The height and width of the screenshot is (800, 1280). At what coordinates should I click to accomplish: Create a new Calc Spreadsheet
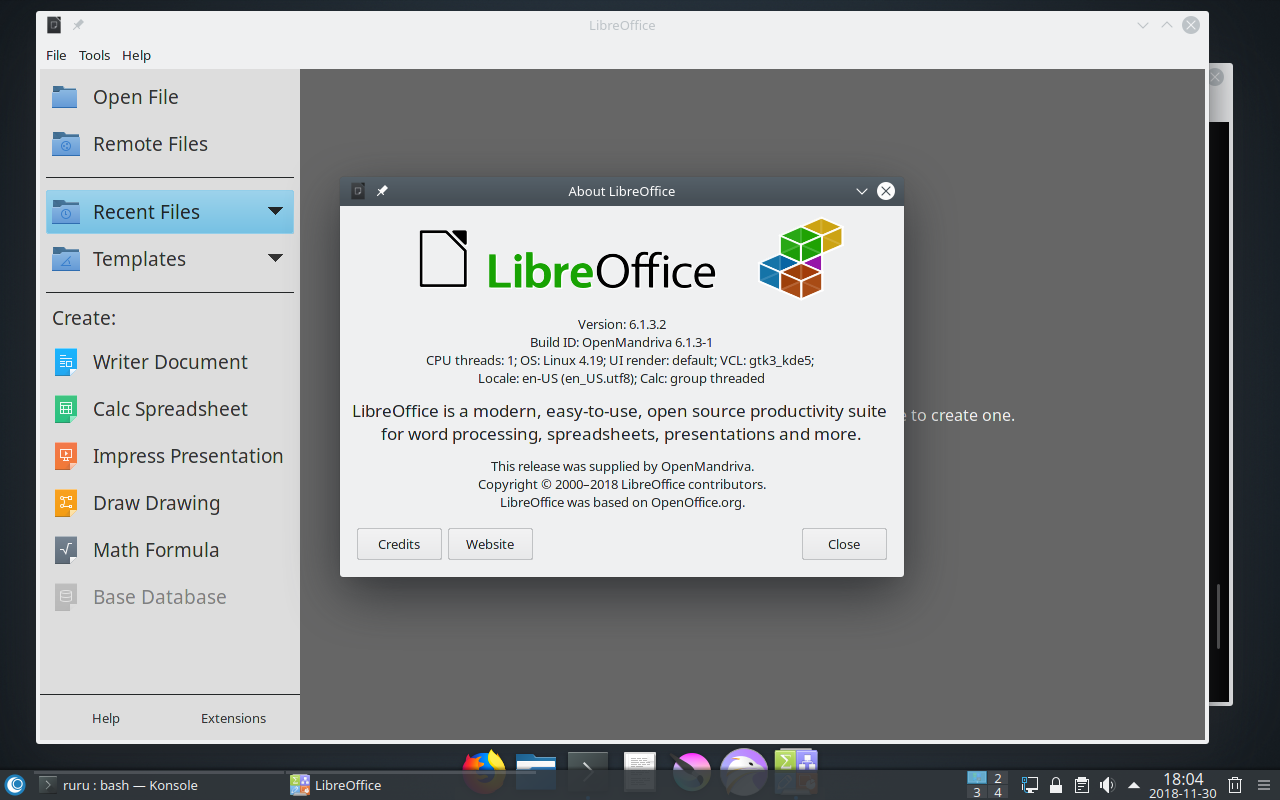click(170, 409)
